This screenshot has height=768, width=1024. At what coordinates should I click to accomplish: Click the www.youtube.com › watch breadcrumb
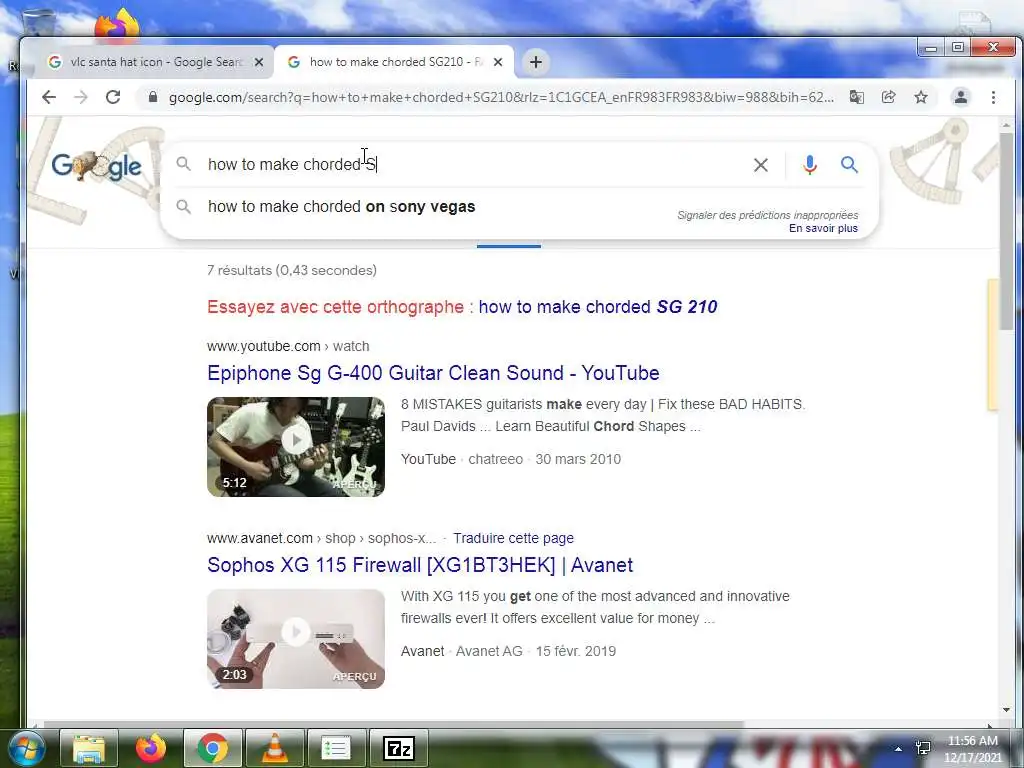pos(288,346)
